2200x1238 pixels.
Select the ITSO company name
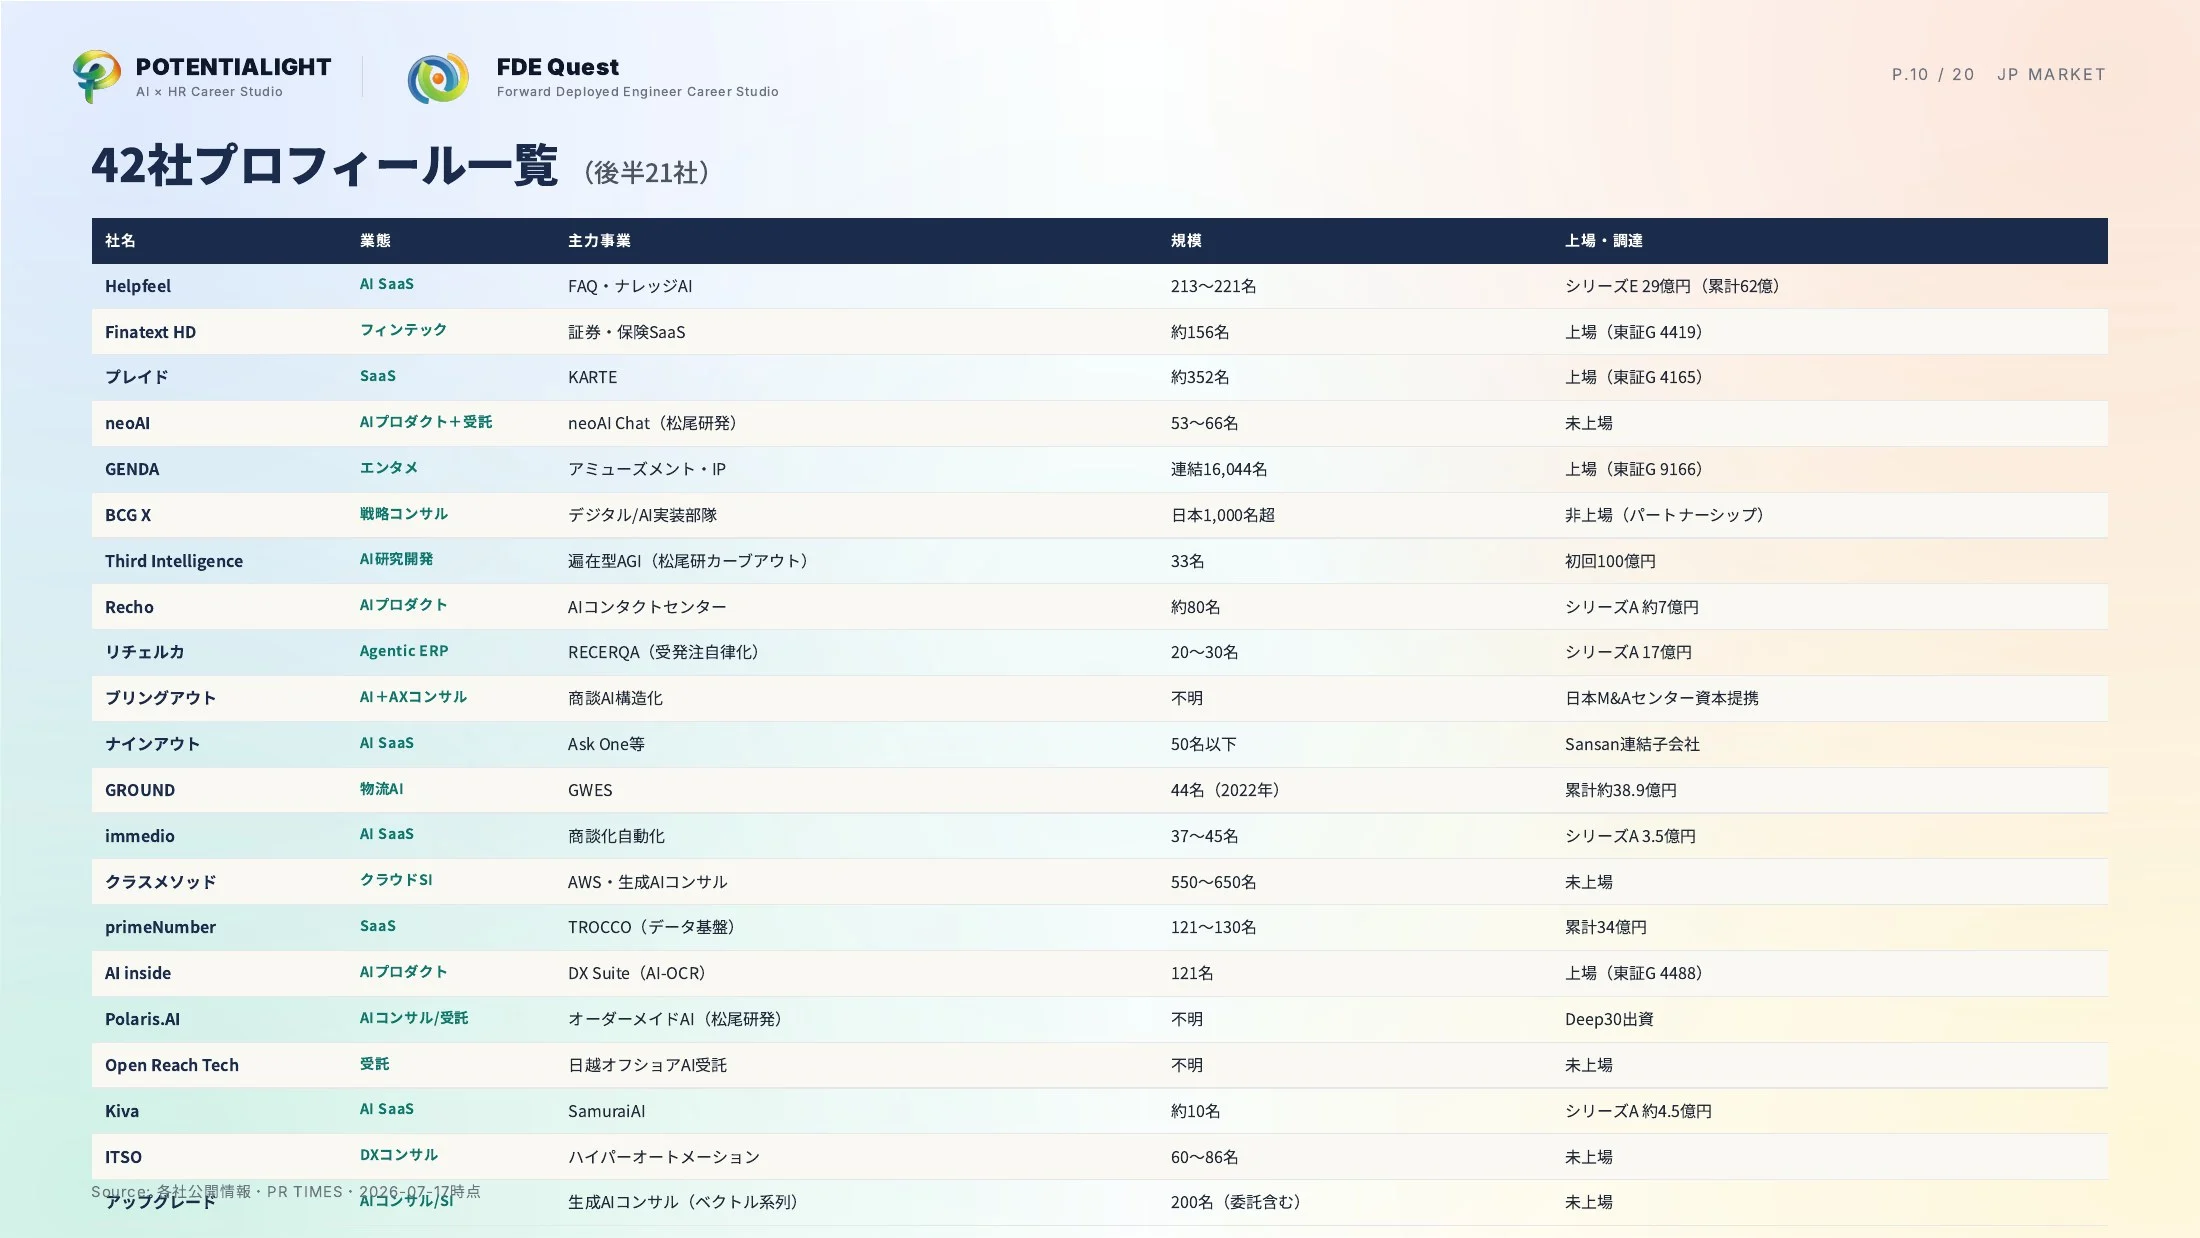(123, 1157)
